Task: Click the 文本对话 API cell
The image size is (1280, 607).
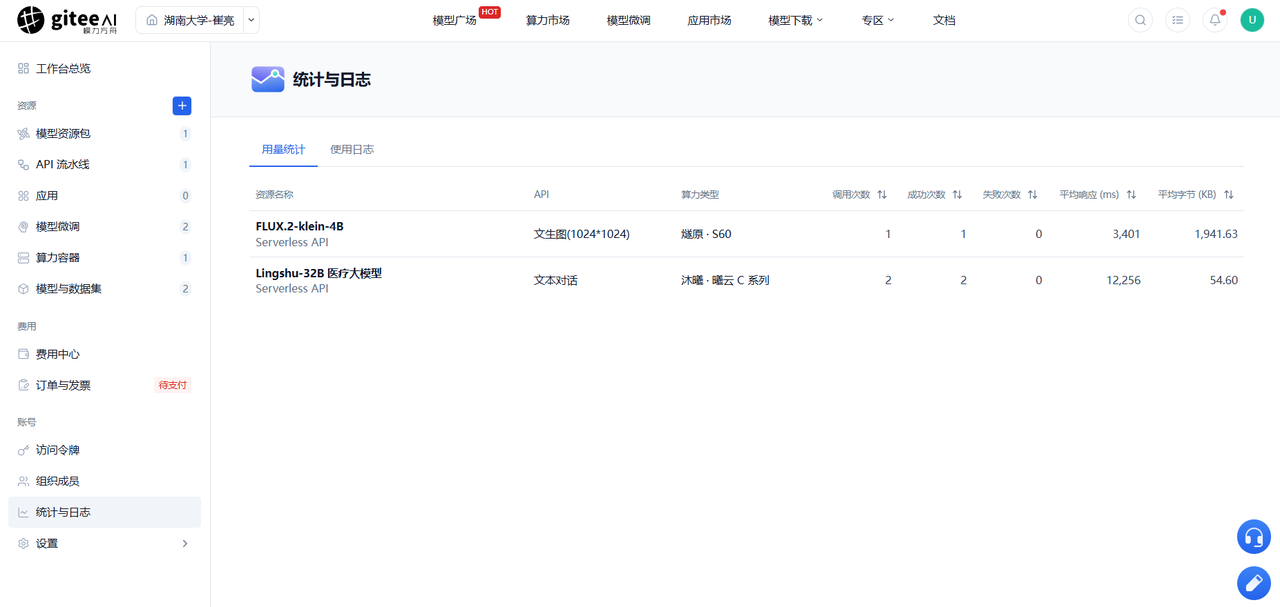Action: coord(556,281)
